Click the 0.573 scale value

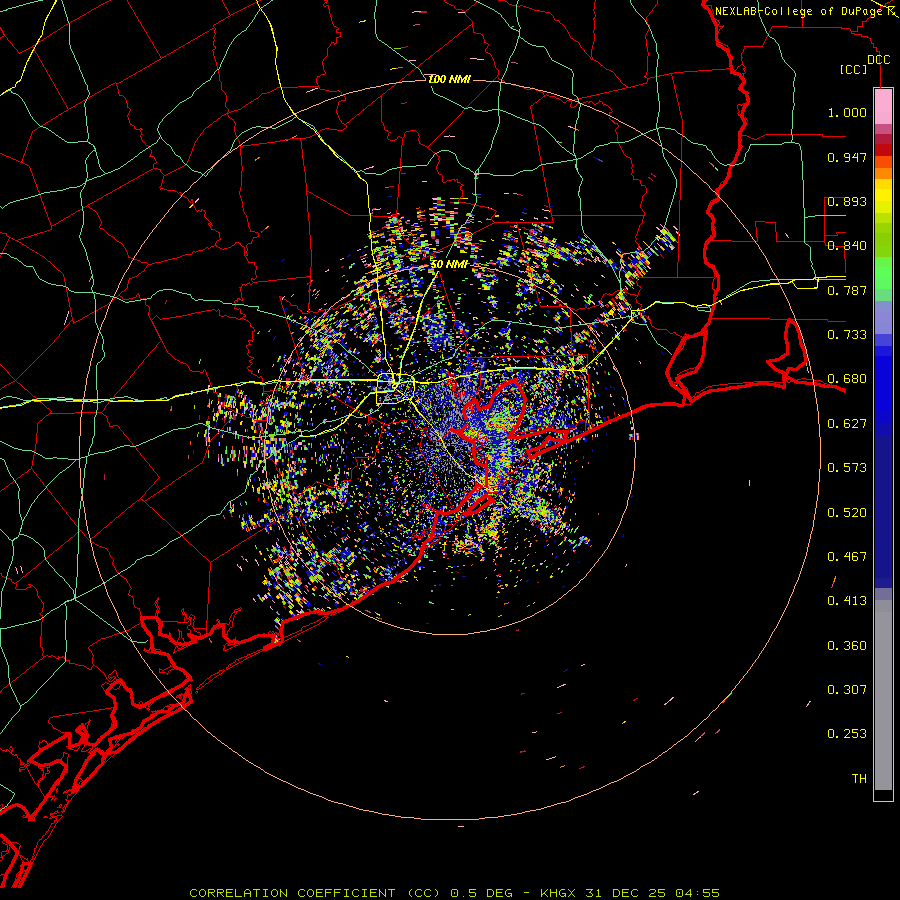coord(847,468)
